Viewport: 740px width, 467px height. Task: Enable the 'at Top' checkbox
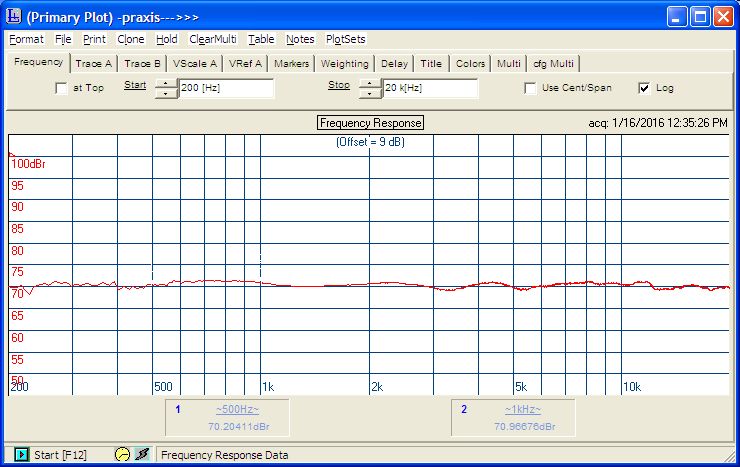61,88
